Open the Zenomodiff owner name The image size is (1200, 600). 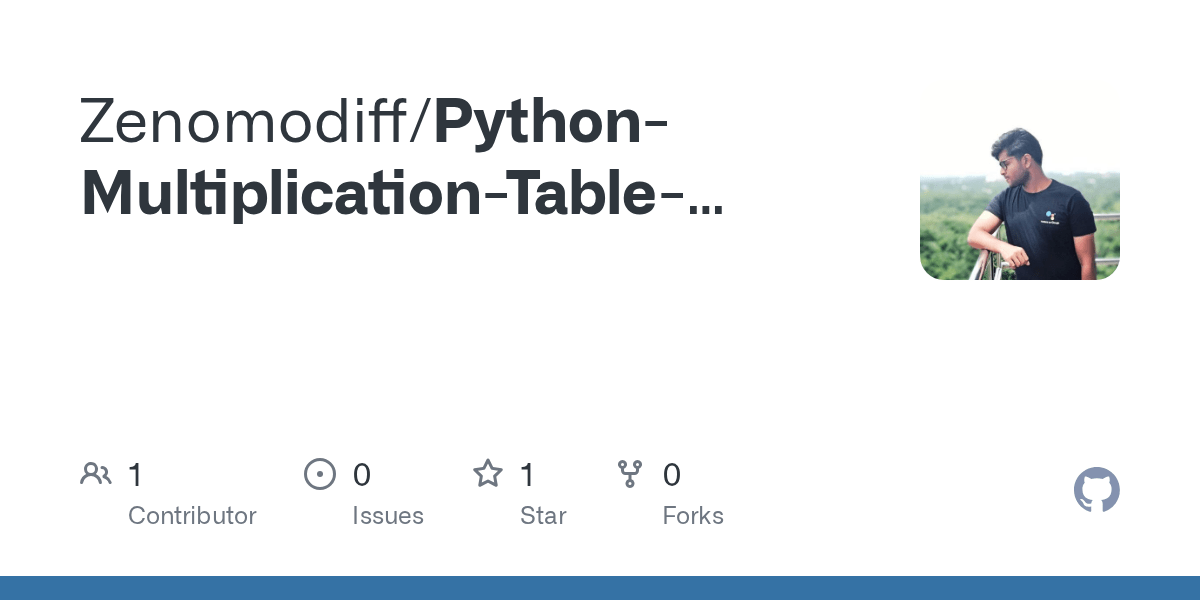(x=246, y=121)
